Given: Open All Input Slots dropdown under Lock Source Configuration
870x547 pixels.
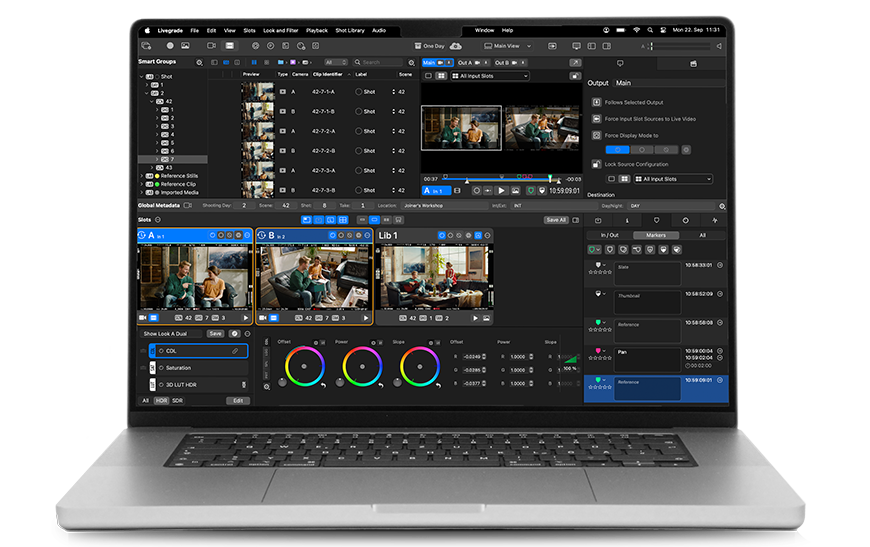Looking at the screenshot, I should pos(673,179).
